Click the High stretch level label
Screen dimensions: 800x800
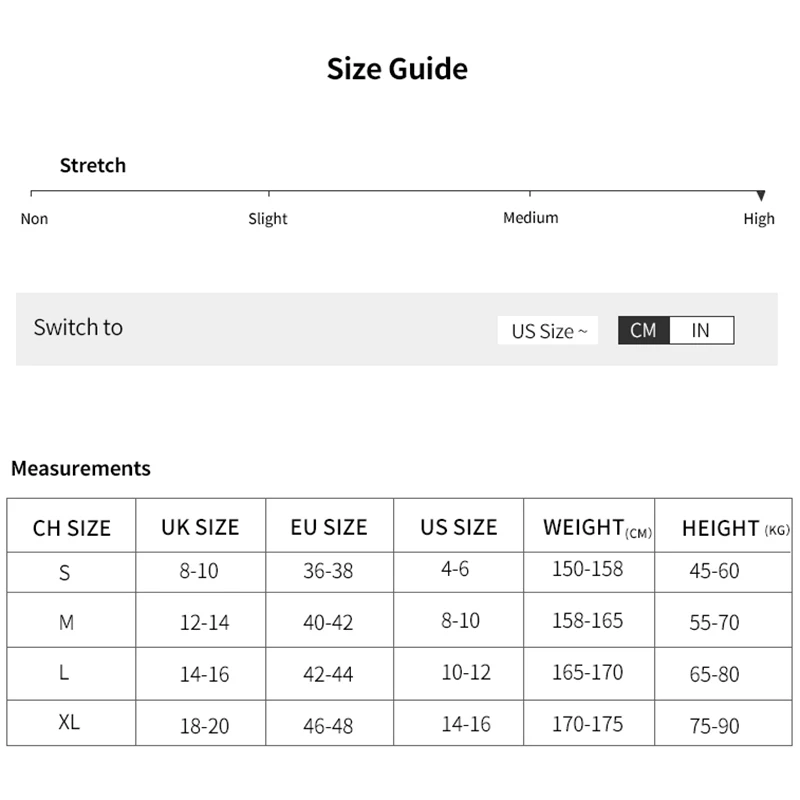click(760, 218)
